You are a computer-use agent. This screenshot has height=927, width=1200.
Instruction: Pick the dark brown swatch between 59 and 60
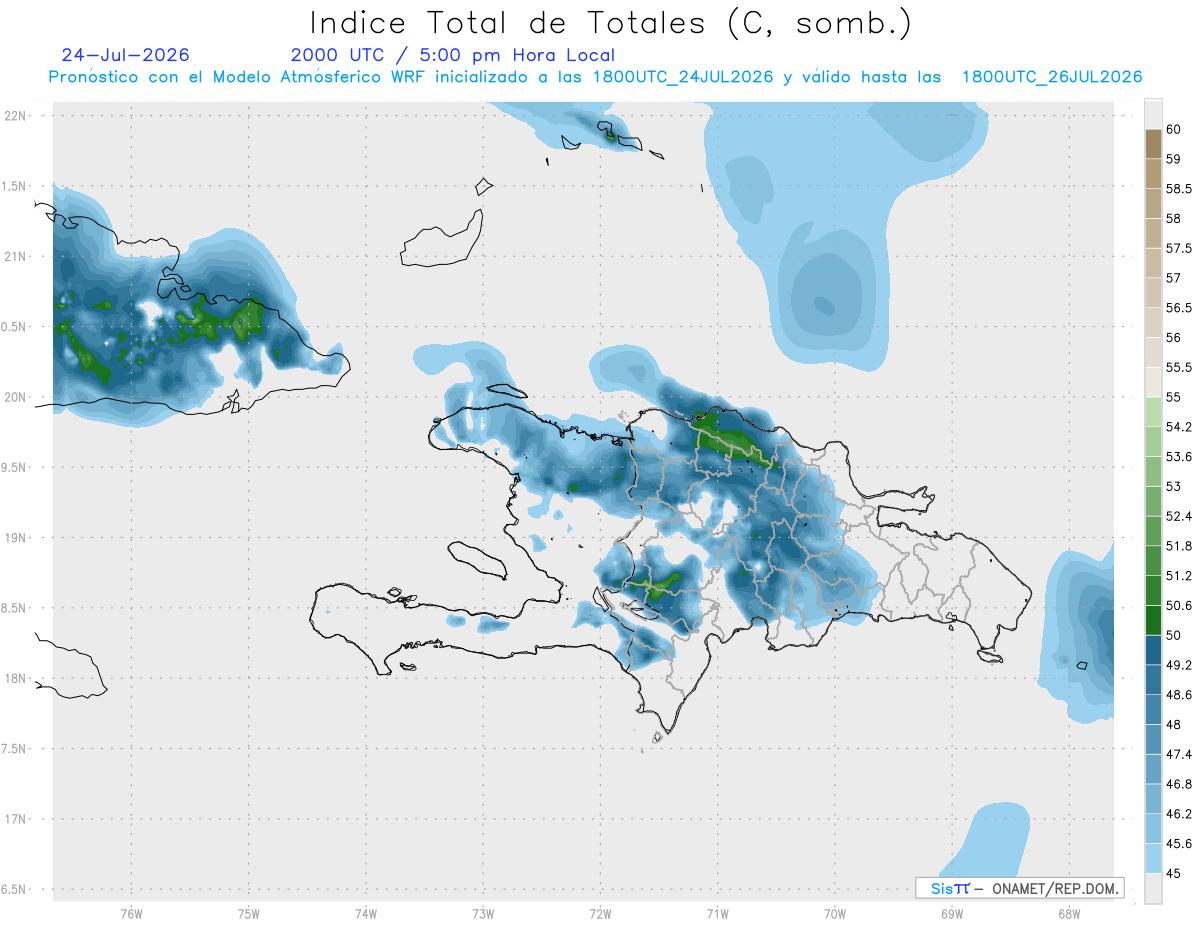pyautogui.click(x=1153, y=144)
